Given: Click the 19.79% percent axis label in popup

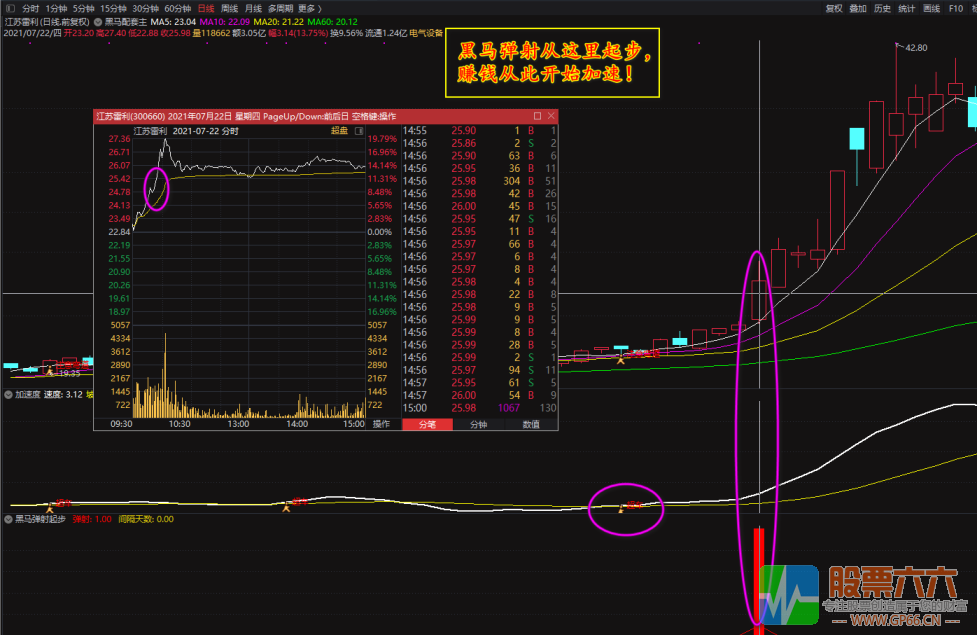Looking at the screenshot, I should point(382,139).
